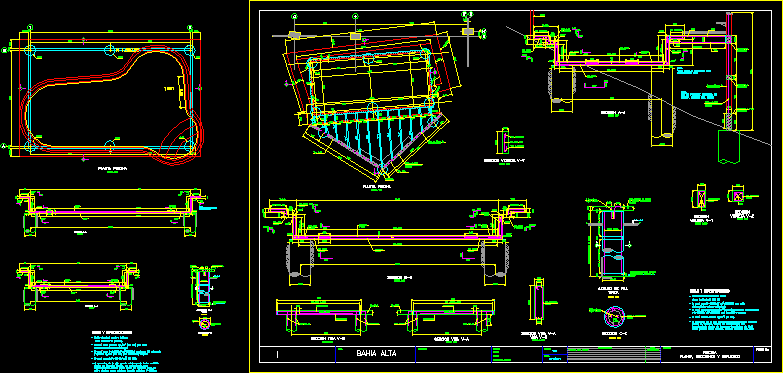Click the SECCION VIGUETA V-2 square detail
Screen dimensions: 783x373
[x=739, y=196]
